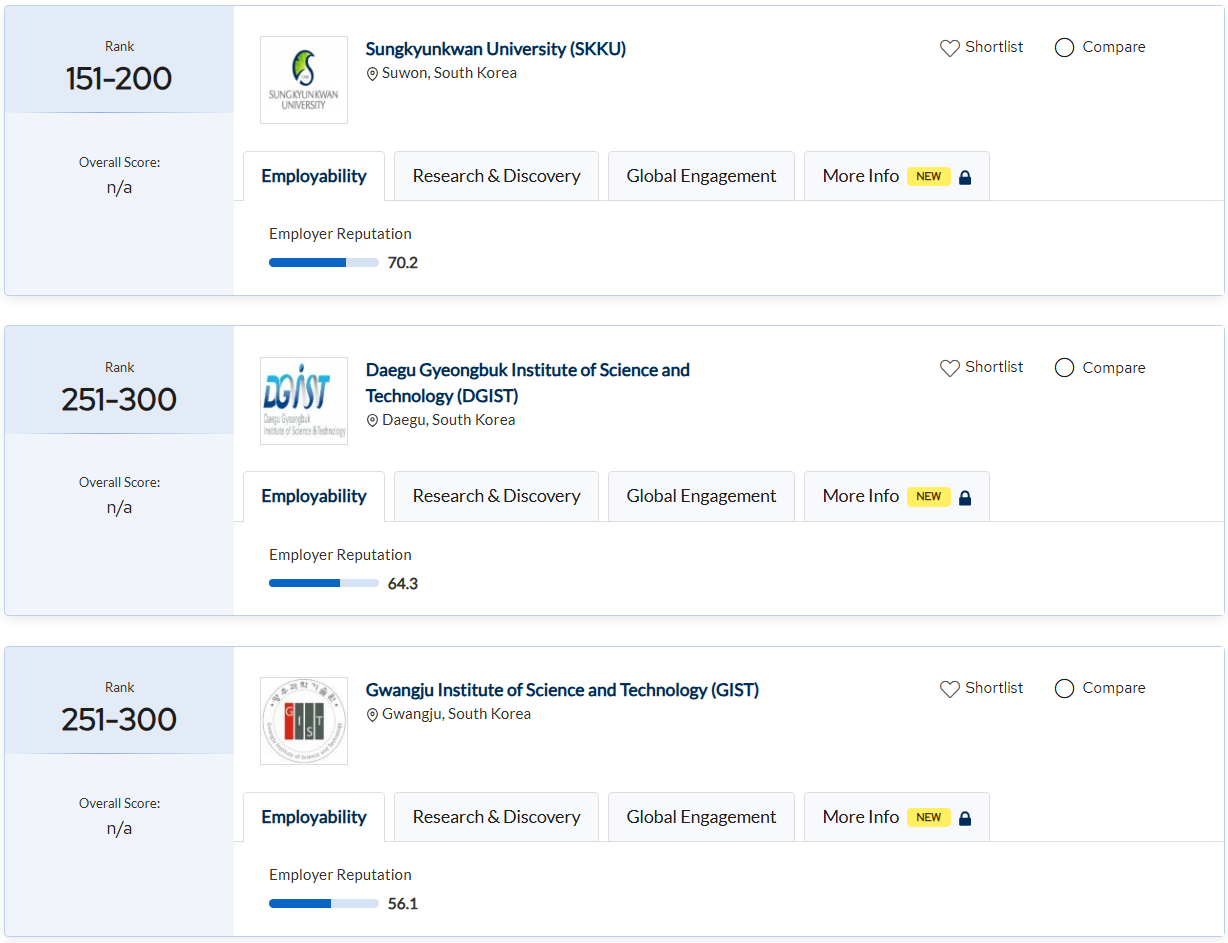Click the Employer Reputation label on SKKU card
1228x943 pixels.
coord(340,234)
